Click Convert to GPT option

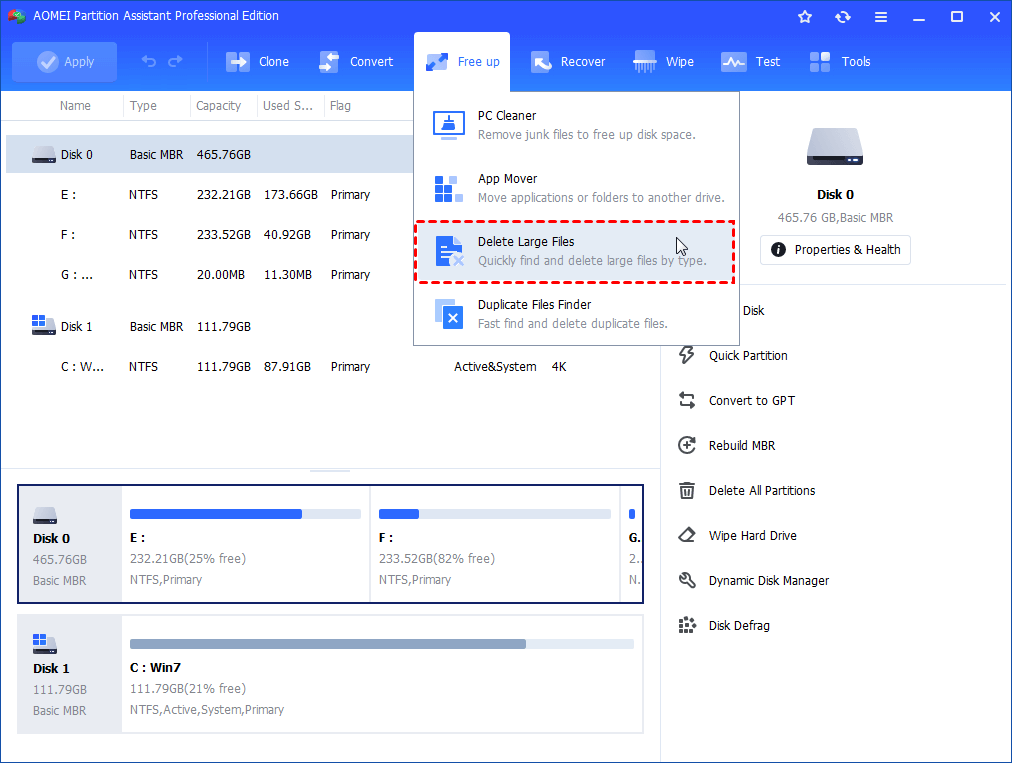[x=752, y=401]
